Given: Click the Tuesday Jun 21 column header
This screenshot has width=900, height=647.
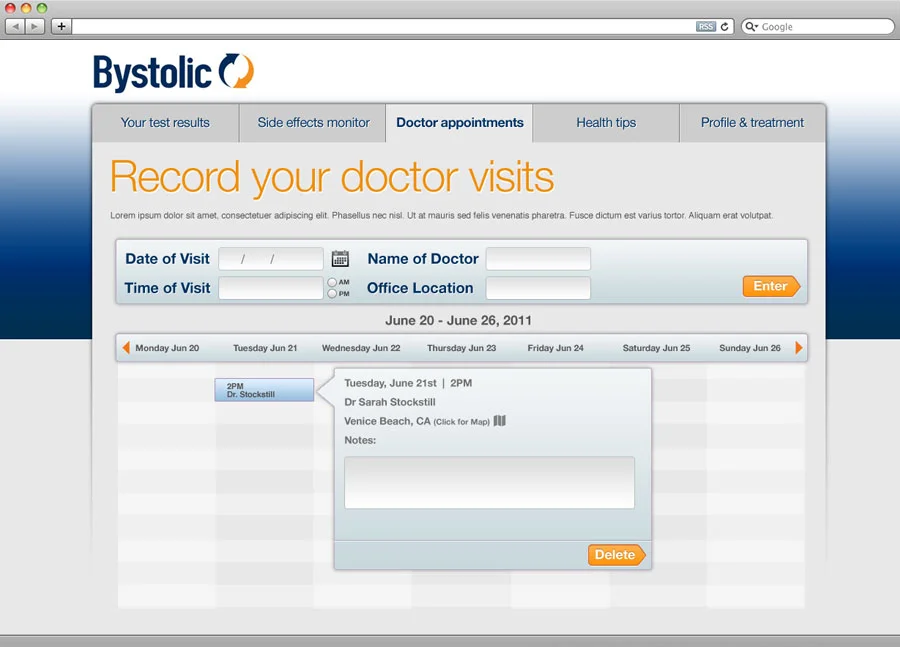Looking at the screenshot, I should [x=265, y=348].
